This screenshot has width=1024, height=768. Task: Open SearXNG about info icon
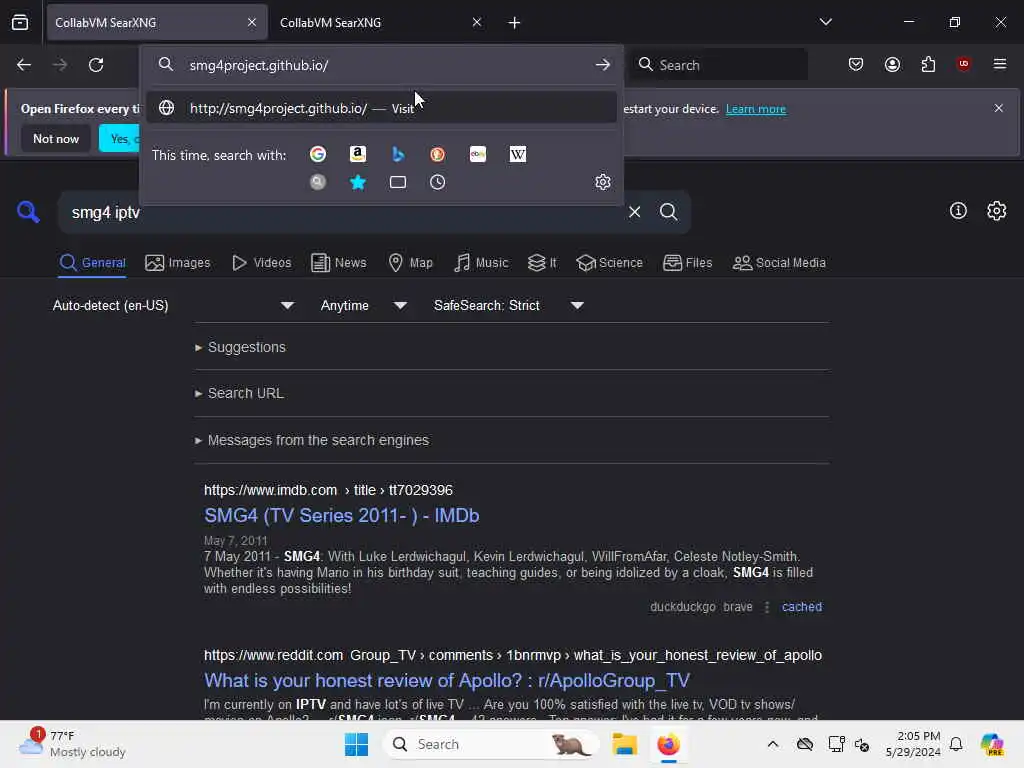click(x=958, y=211)
